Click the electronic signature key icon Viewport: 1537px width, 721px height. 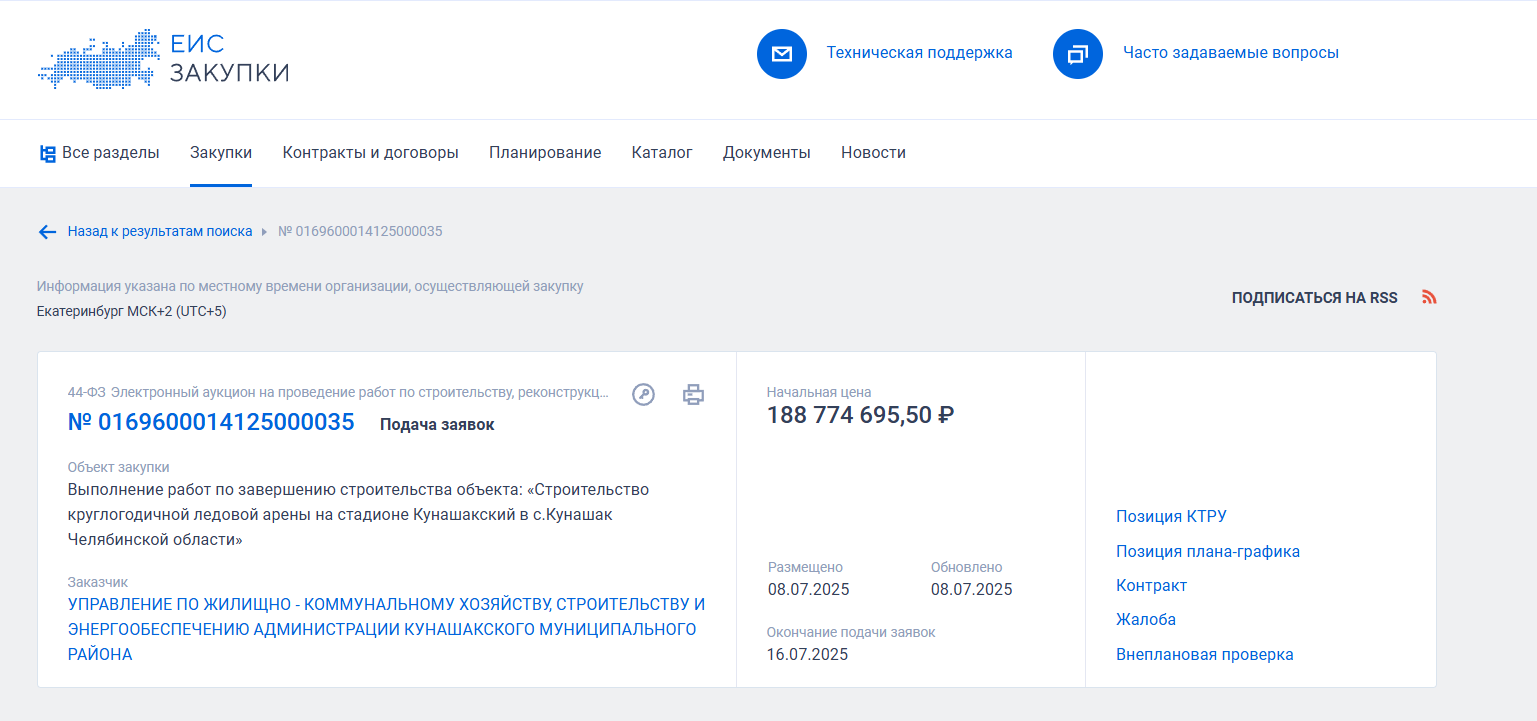tap(643, 395)
